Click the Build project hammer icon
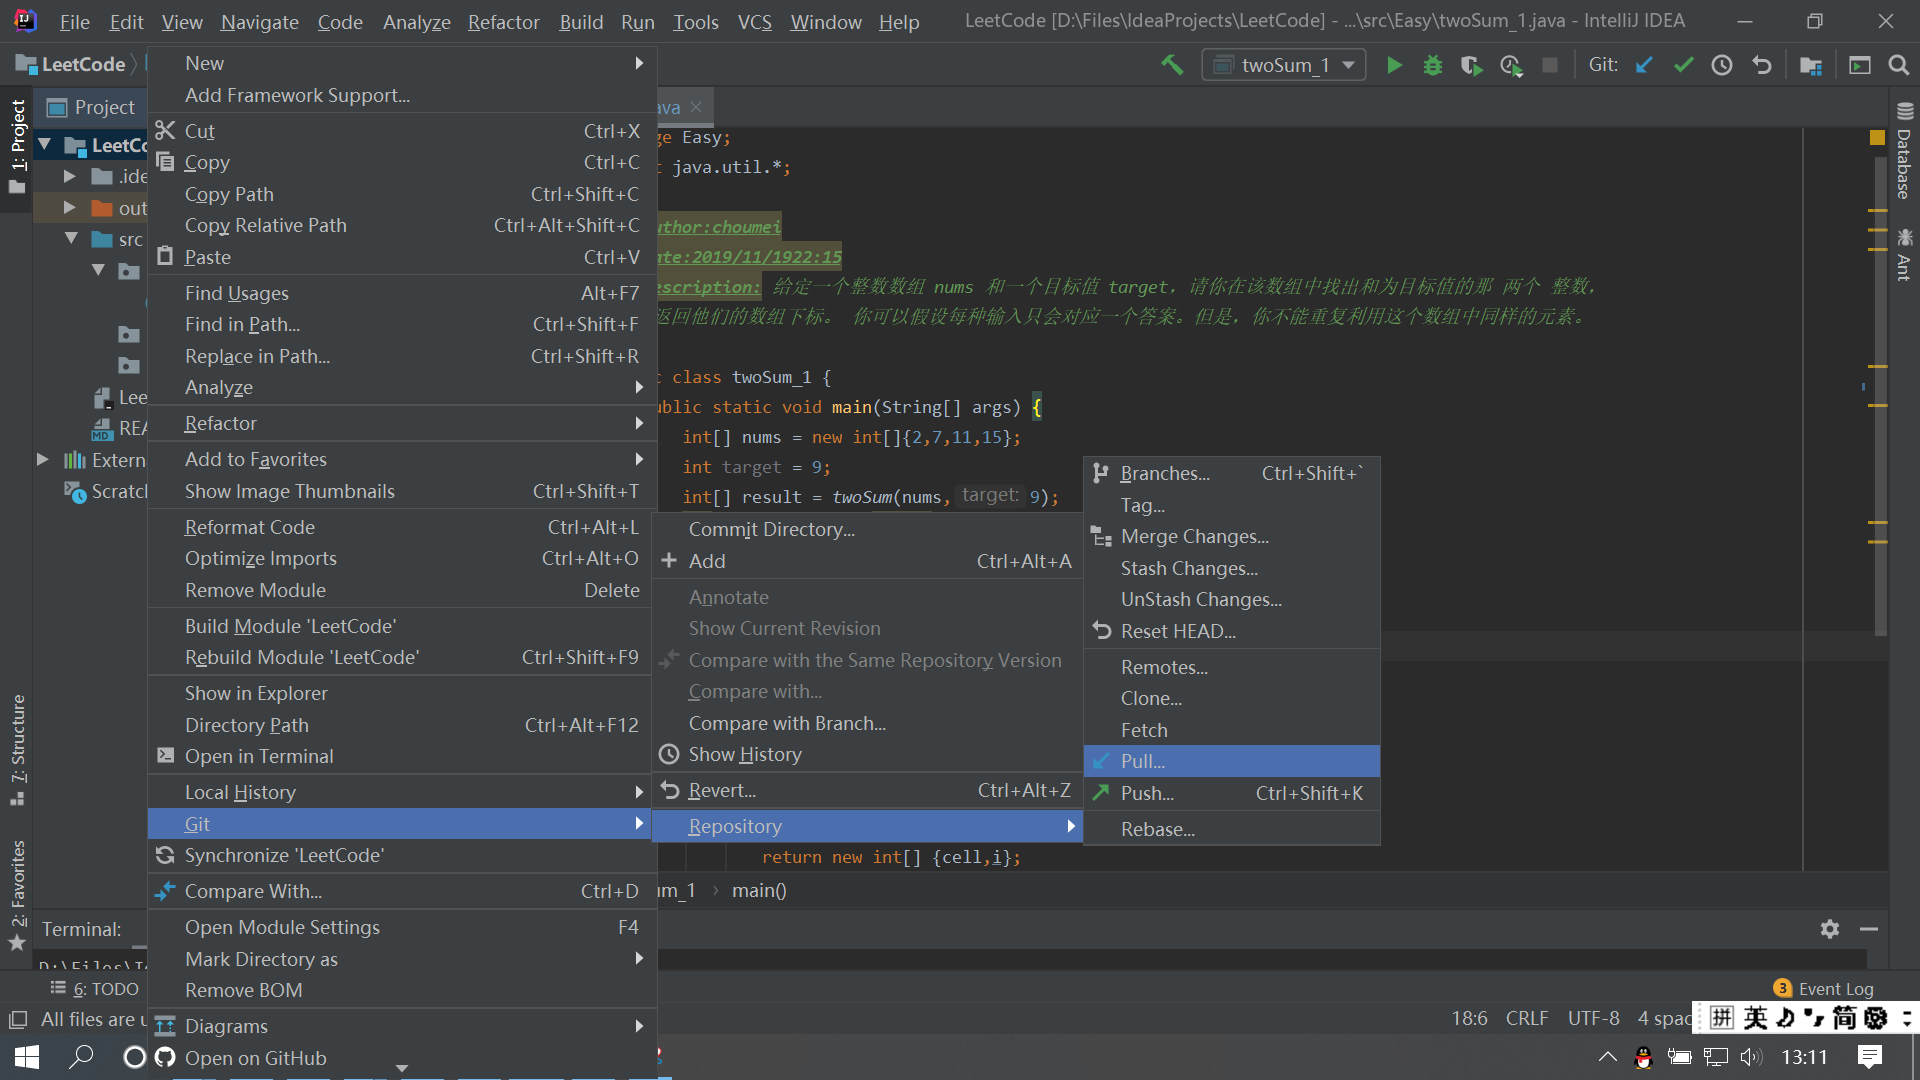Viewport: 1920px width, 1080px height. coord(1172,65)
